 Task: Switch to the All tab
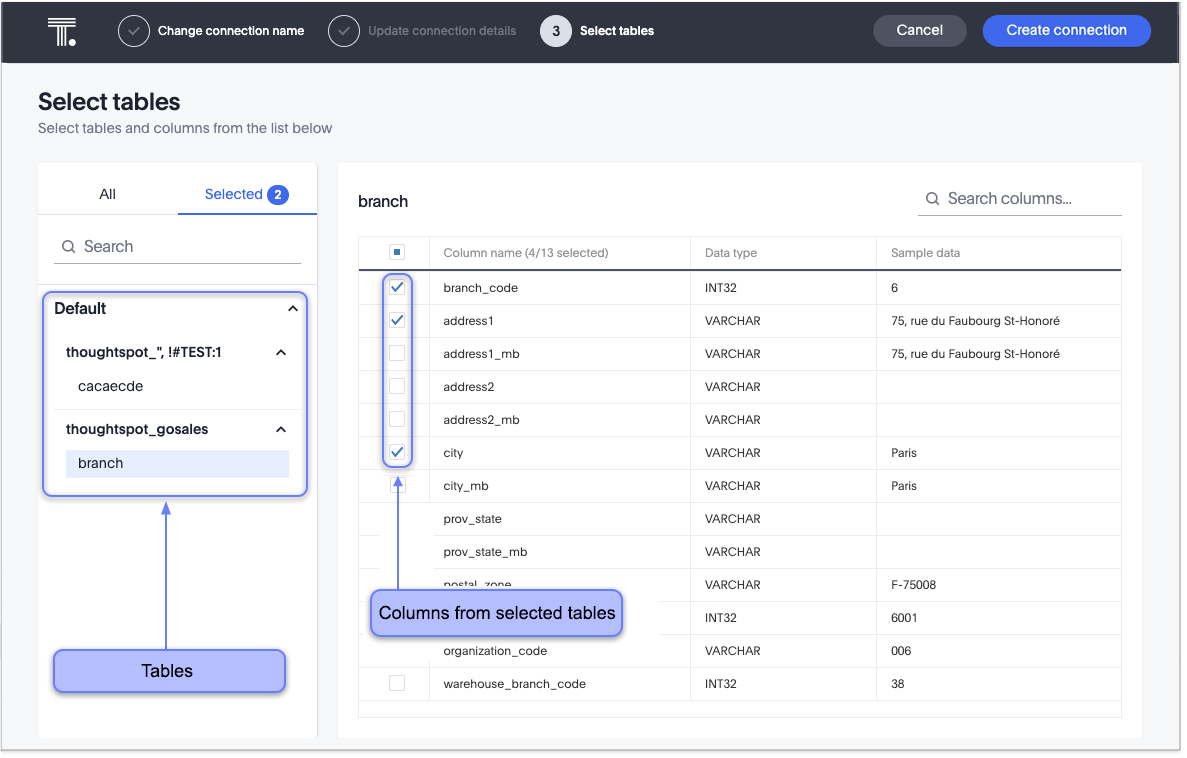[x=107, y=194]
